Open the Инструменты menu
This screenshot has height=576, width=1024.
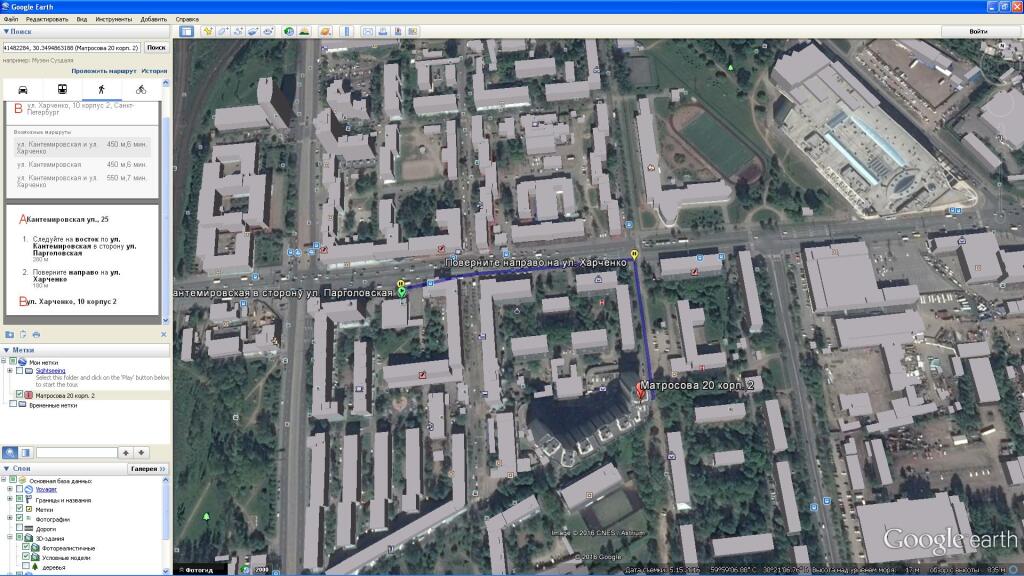(114, 19)
